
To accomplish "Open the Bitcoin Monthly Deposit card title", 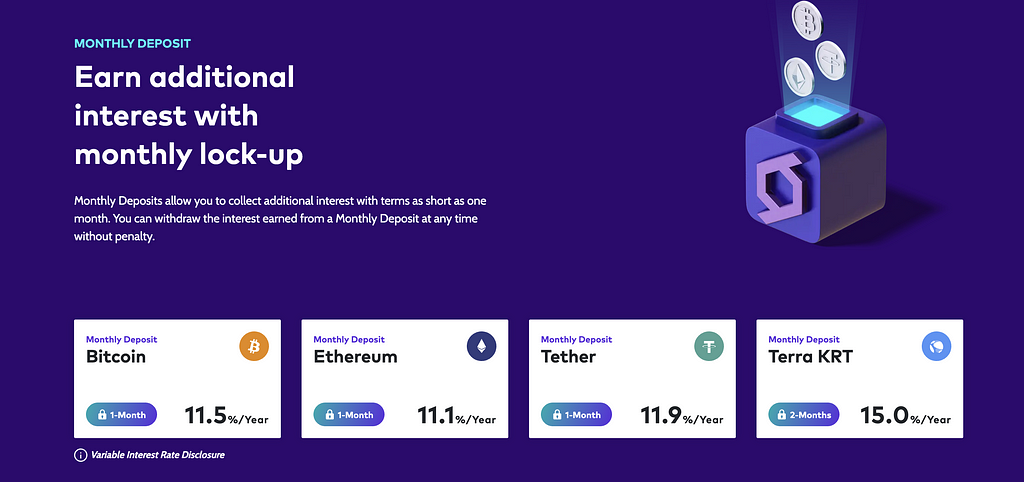I will [x=116, y=357].
